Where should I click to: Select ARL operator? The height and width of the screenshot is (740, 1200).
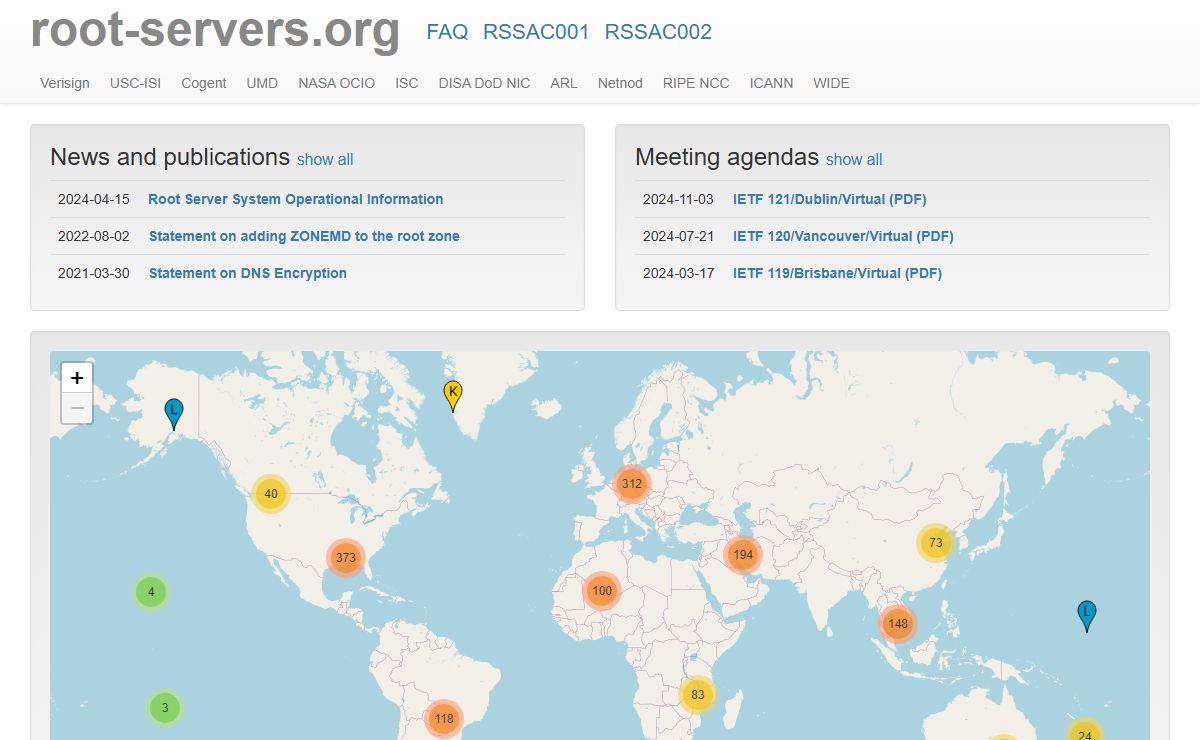564,83
